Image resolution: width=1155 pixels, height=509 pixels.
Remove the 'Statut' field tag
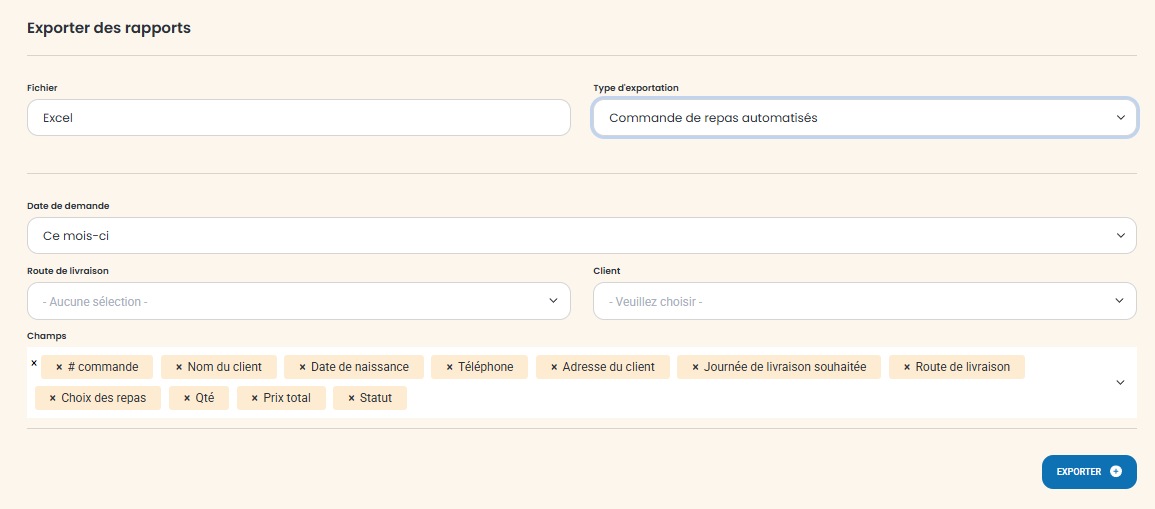click(351, 398)
